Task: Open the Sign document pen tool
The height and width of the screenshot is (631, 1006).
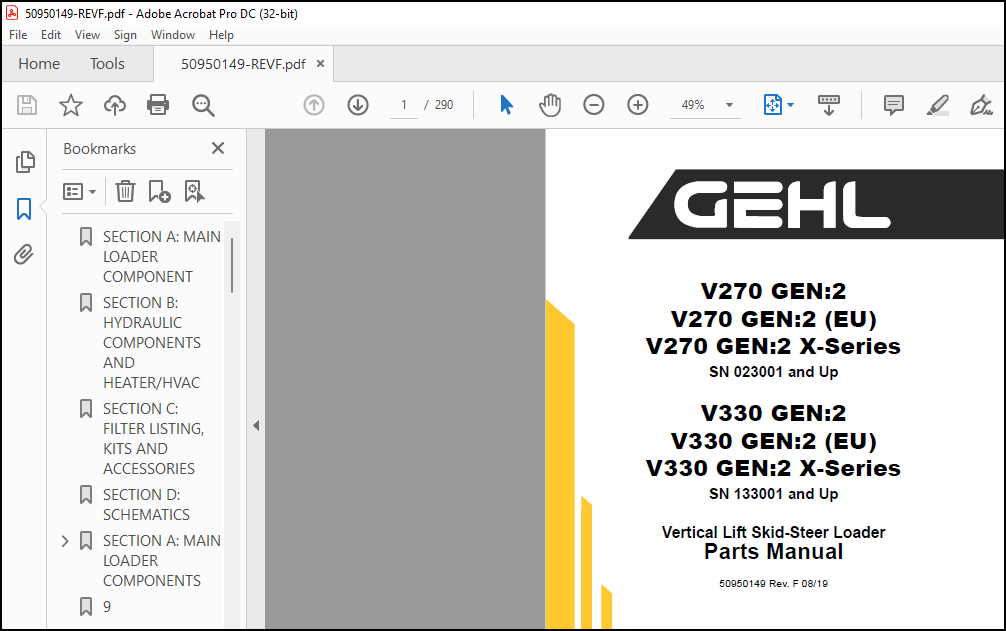Action: coord(981,105)
